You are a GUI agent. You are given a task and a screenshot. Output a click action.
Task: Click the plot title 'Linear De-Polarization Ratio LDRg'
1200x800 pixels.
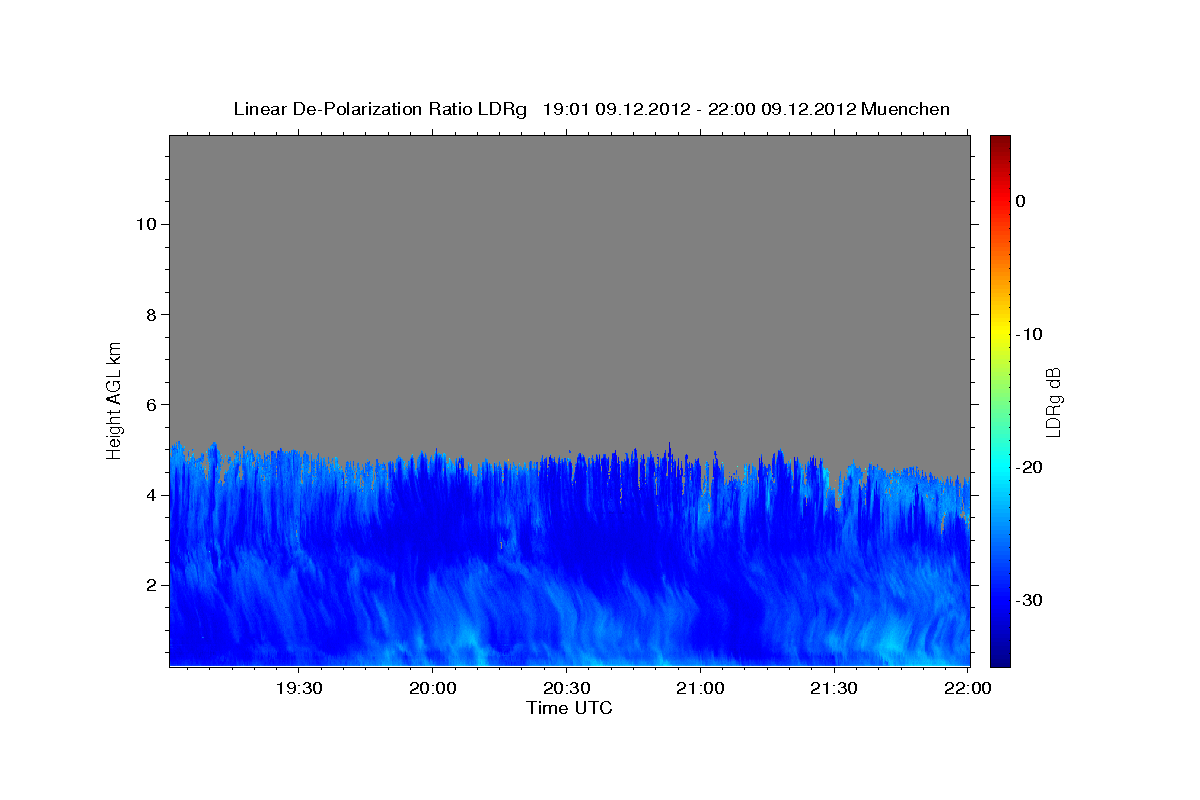pyautogui.click(x=380, y=109)
